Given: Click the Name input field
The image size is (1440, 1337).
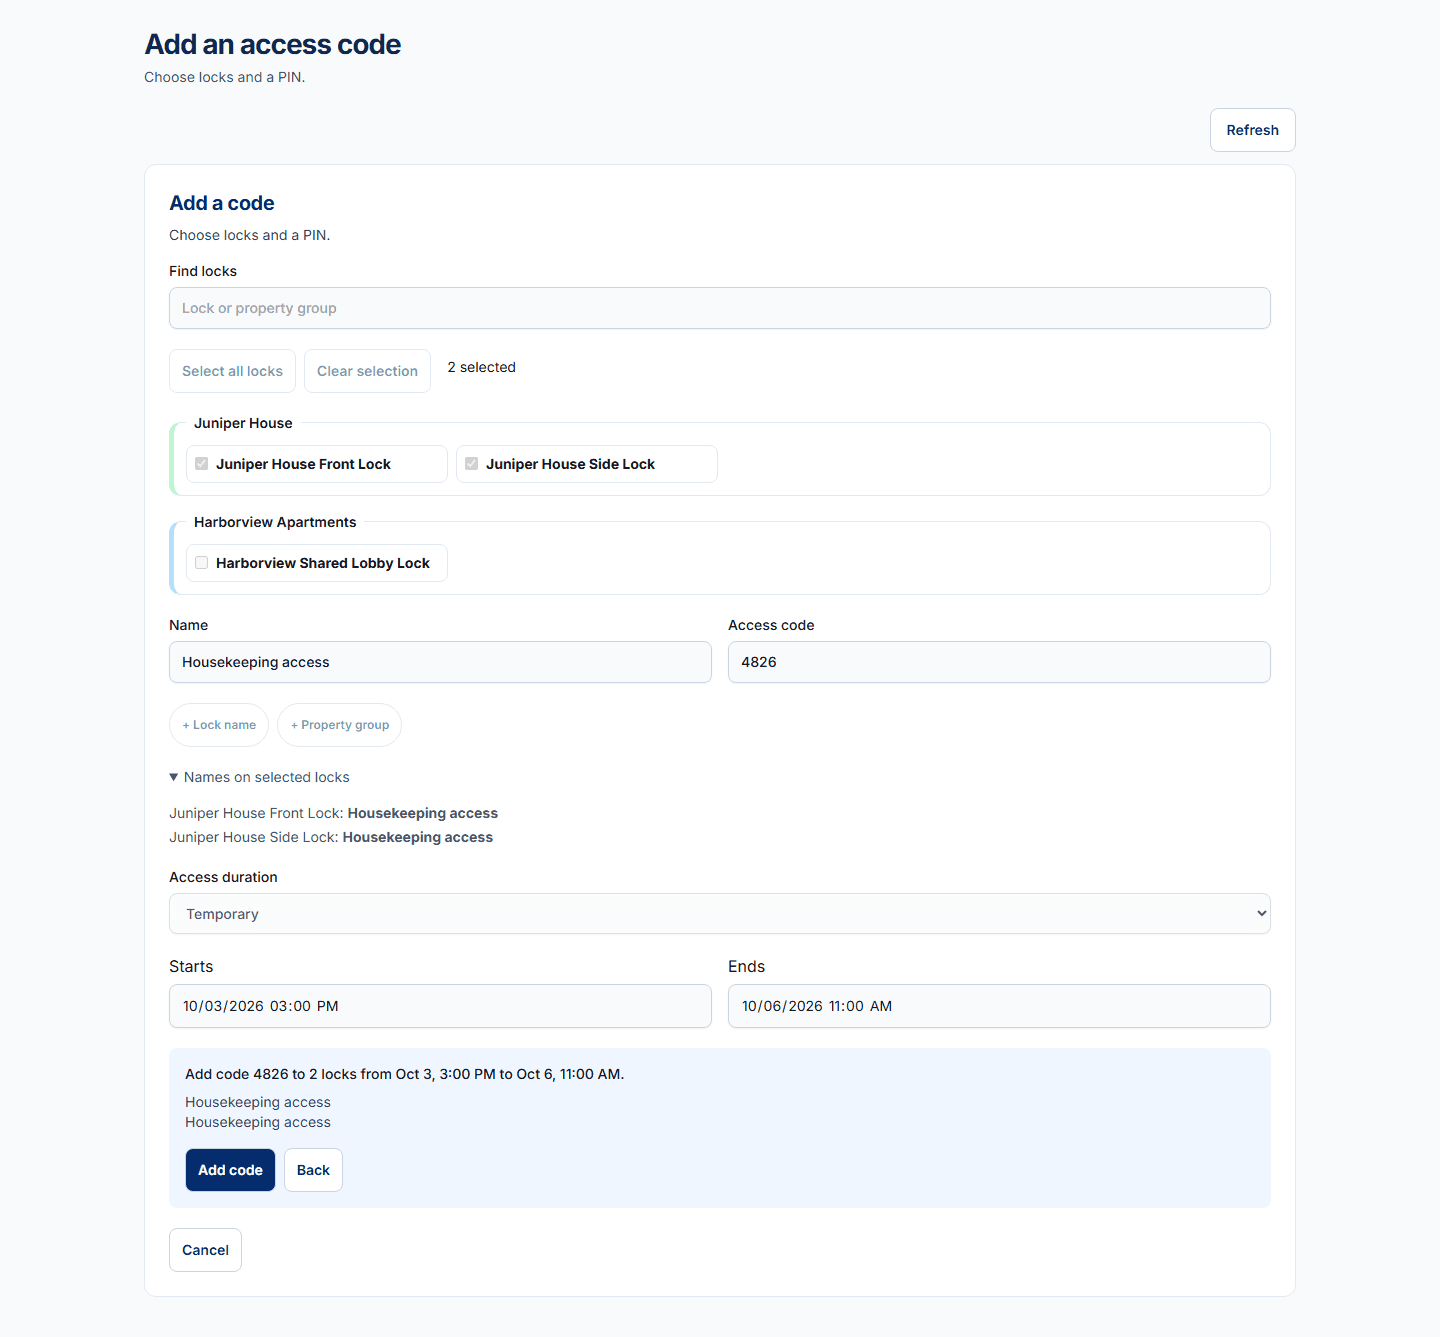Looking at the screenshot, I should click(x=440, y=662).
